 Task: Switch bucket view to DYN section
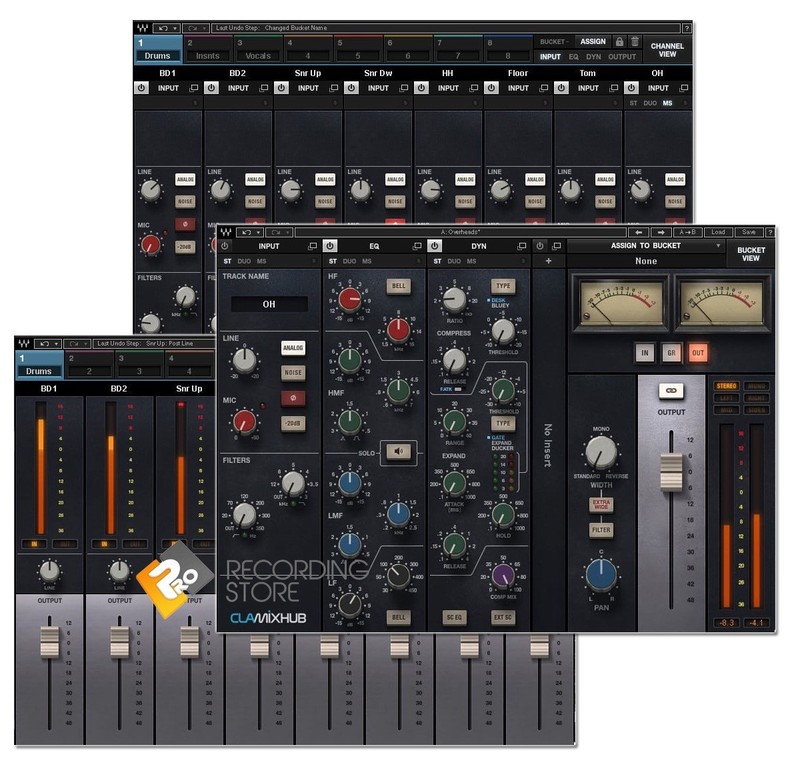pos(593,57)
